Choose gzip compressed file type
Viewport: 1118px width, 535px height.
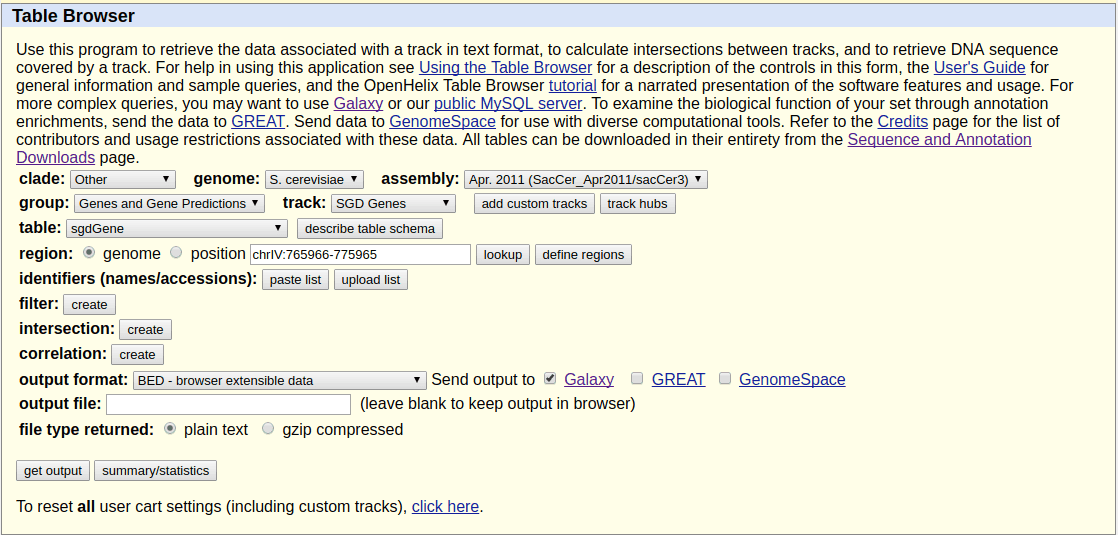(268, 429)
